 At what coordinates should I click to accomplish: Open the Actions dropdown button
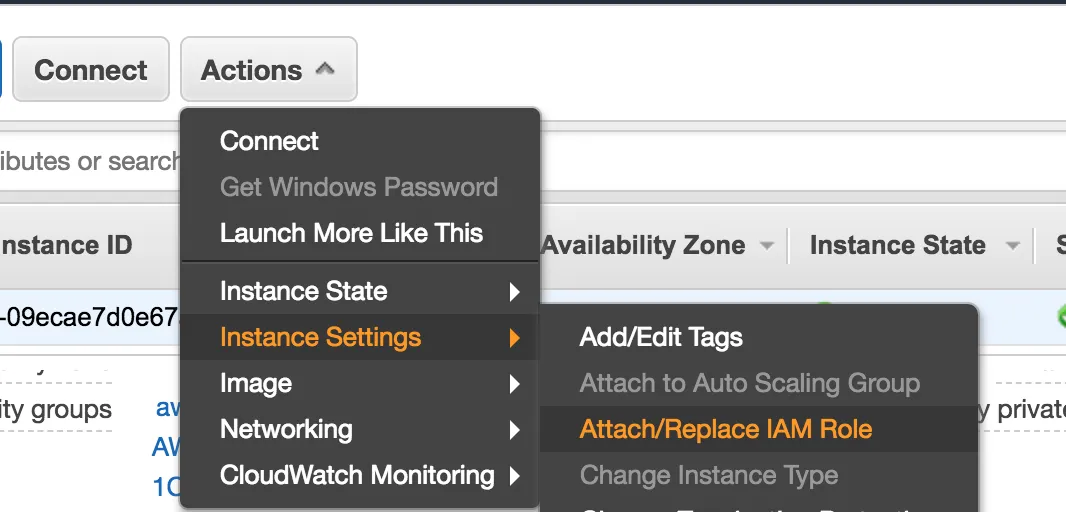(x=268, y=70)
